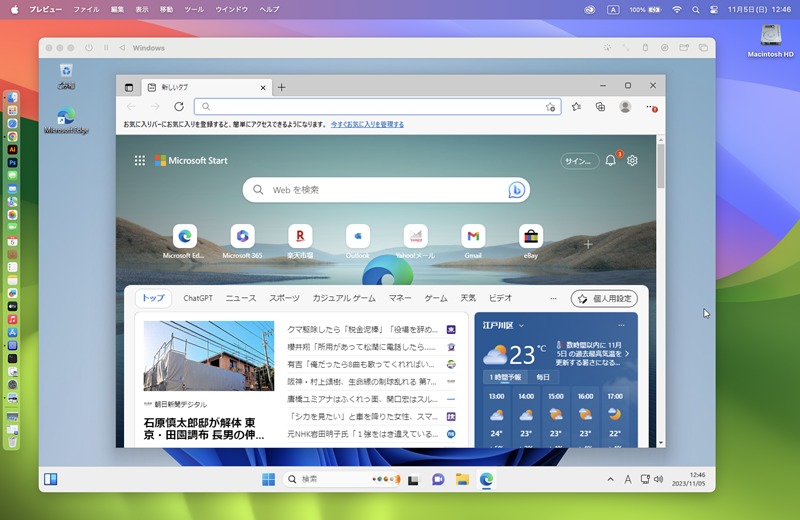This screenshot has height=520, width=800.
Task: Open macOS Control Center icon
Action: tap(714, 9)
